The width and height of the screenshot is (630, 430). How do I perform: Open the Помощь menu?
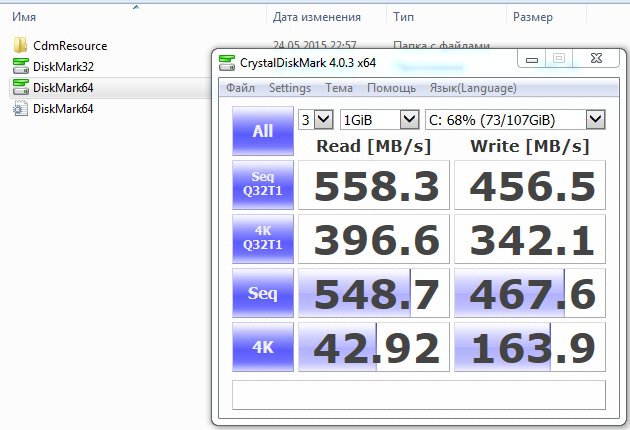391,88
